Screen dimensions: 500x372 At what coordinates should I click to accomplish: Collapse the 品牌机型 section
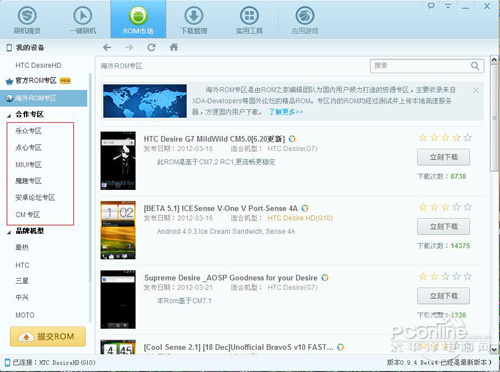(x=9, y=232)
